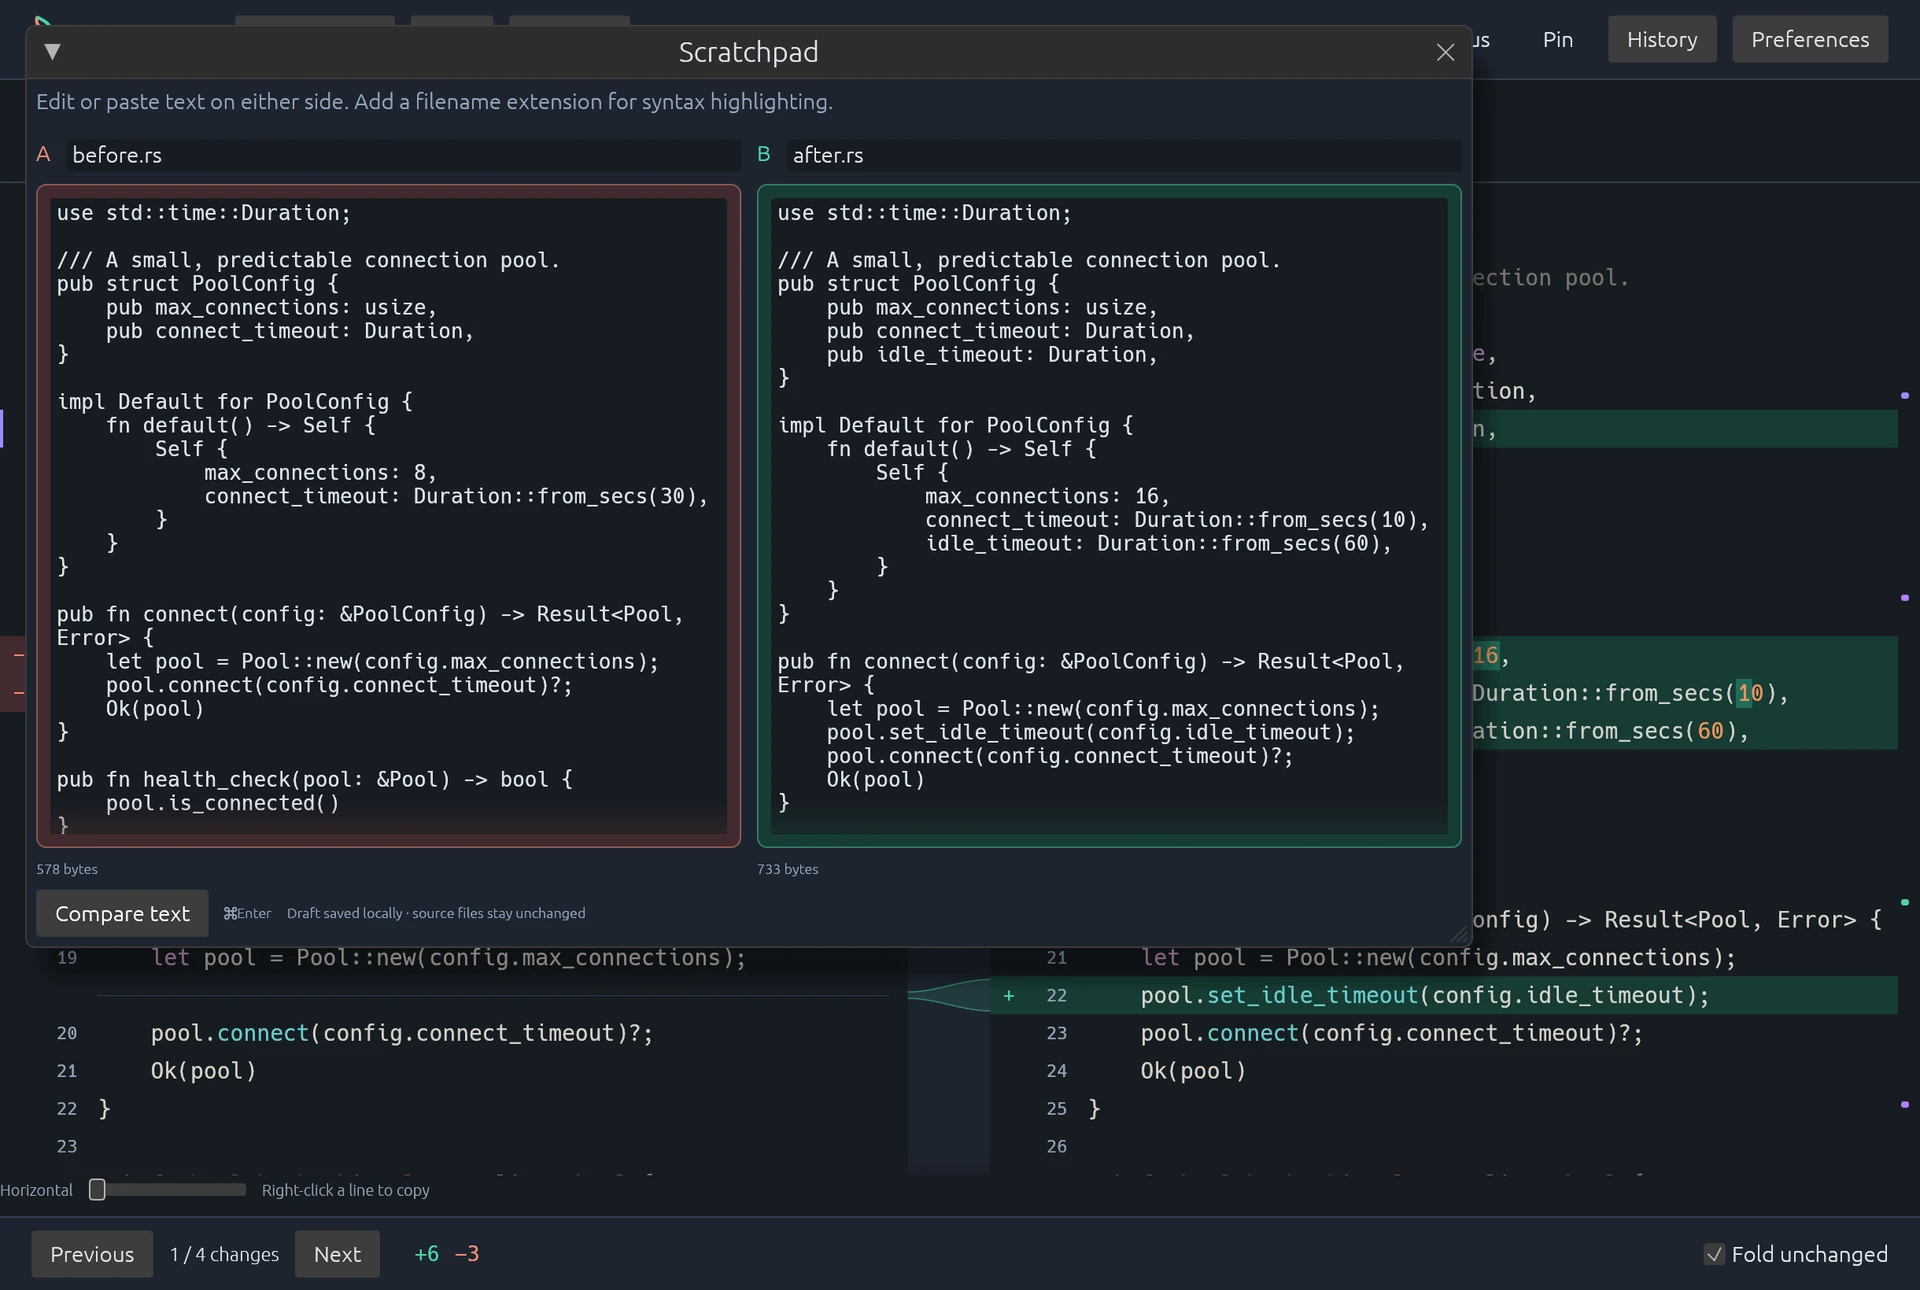
Task: Jump to the Next change
Action: [337, 1254]
